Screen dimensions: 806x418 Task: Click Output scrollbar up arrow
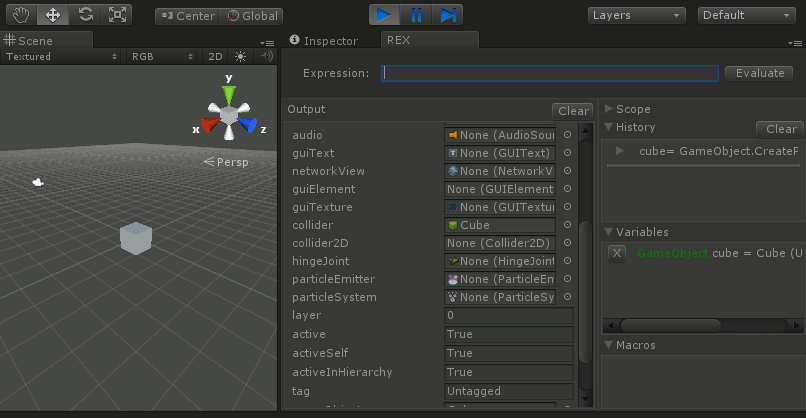click(585, 130)
